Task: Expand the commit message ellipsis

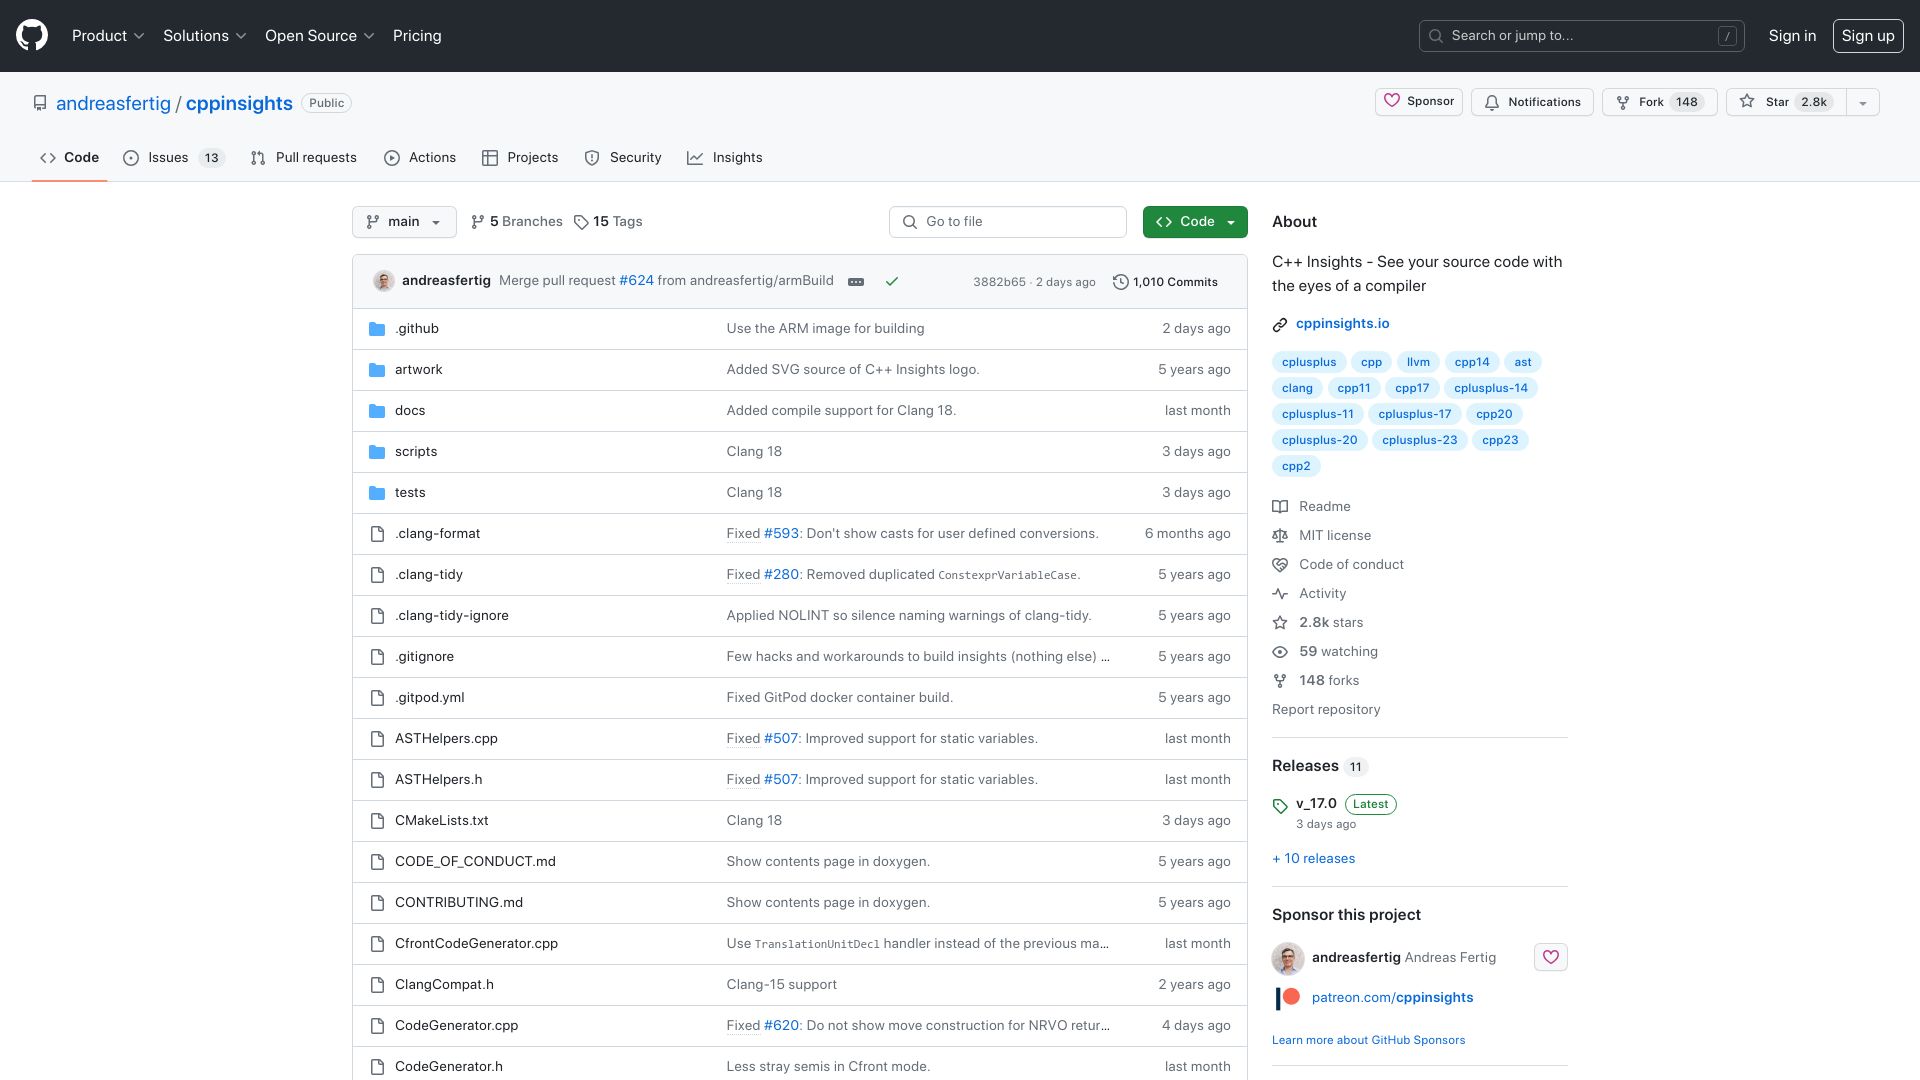Action: [856, 282]
